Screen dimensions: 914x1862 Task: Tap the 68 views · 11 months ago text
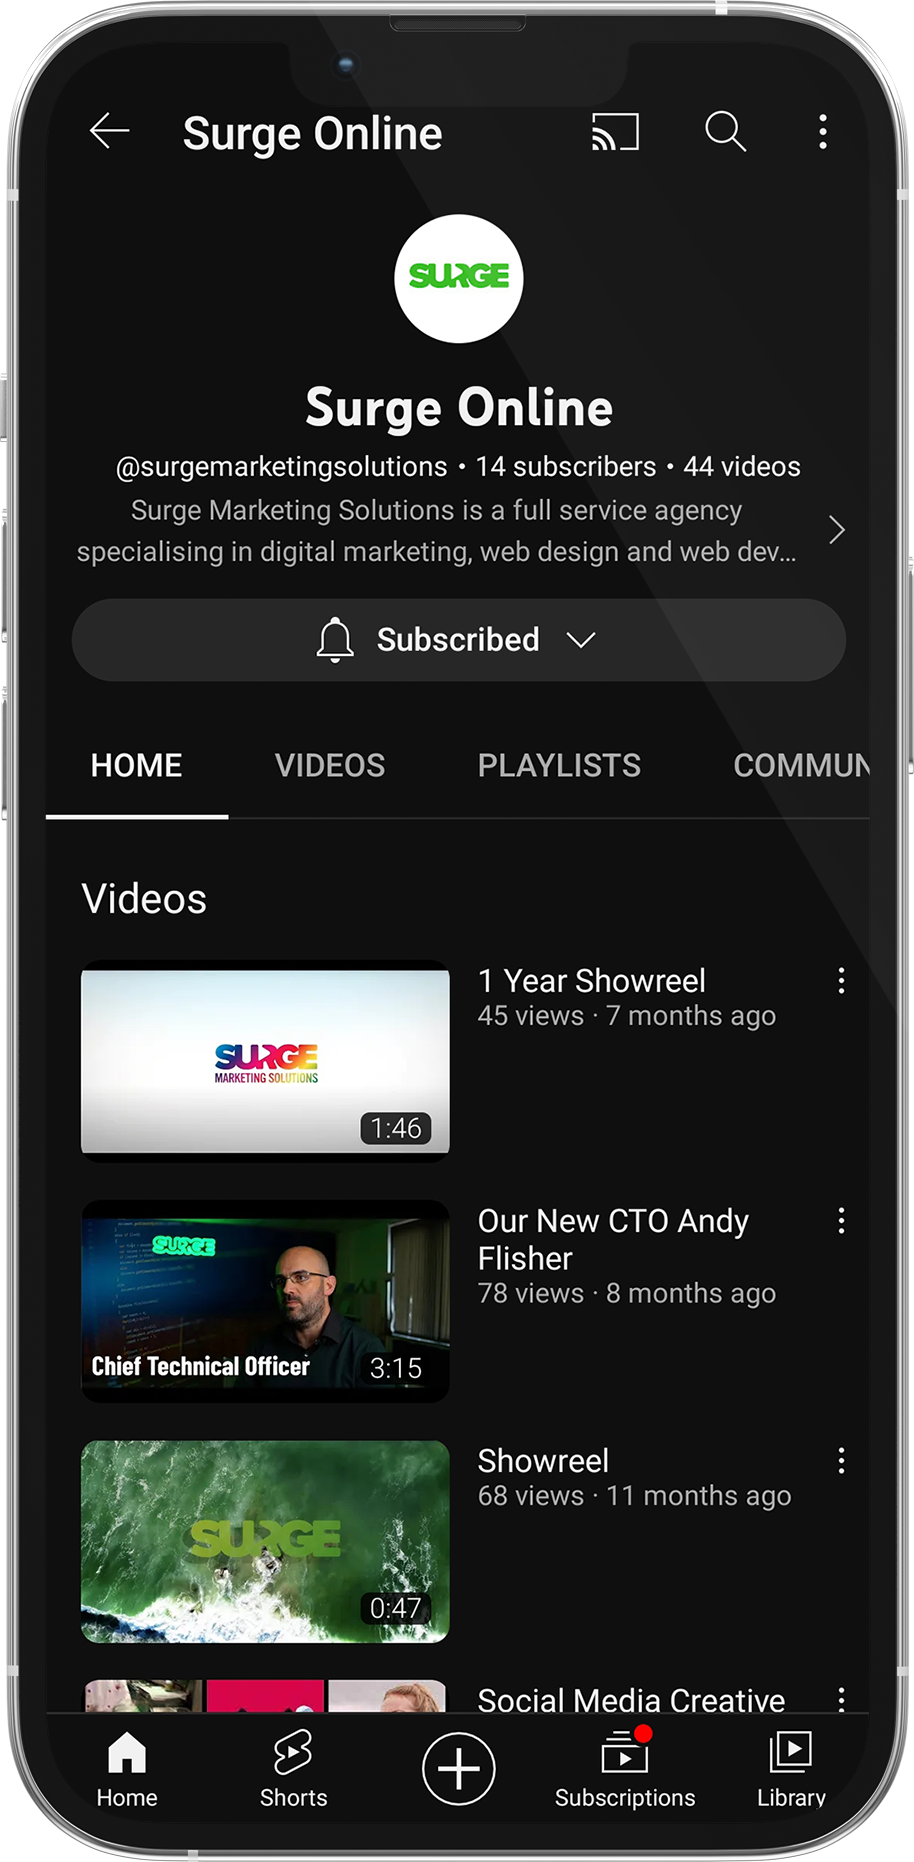[635, 1496]
